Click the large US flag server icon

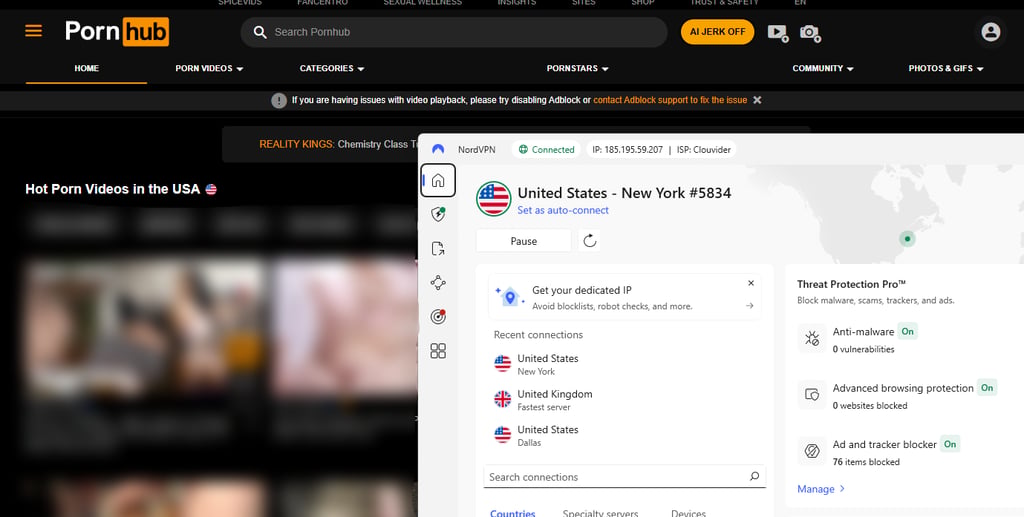tap(494, 198)
